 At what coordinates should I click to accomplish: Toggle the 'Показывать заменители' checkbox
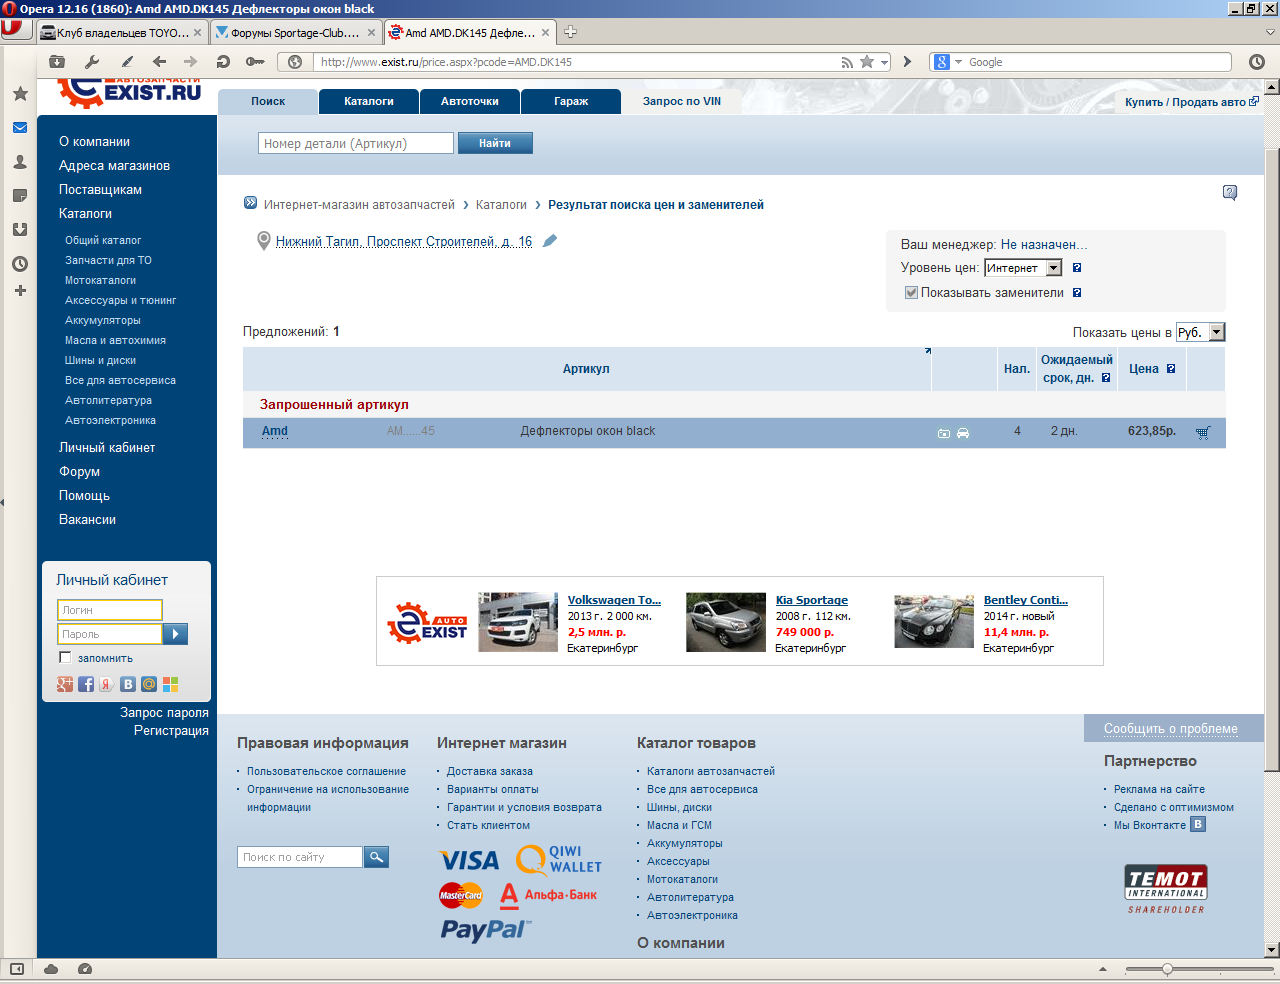click(x=911, y=293)
